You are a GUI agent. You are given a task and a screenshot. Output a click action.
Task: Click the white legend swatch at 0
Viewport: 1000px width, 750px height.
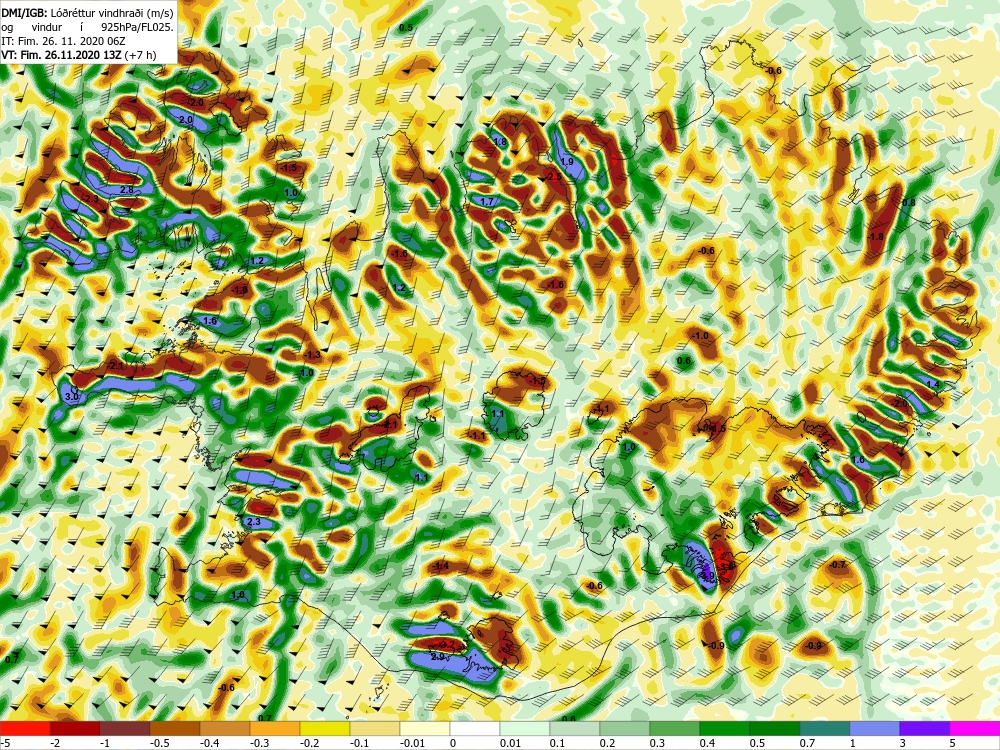point(474,728)
